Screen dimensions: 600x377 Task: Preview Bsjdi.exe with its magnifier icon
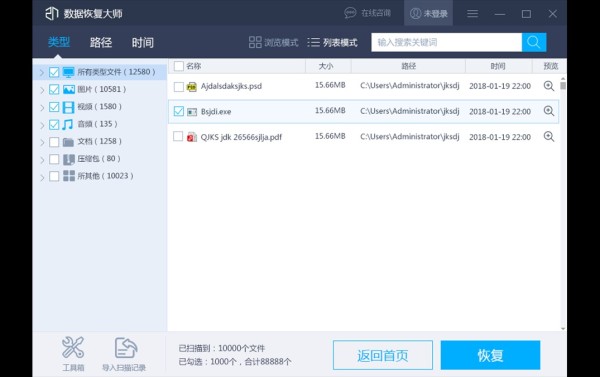tap(549, 111)
